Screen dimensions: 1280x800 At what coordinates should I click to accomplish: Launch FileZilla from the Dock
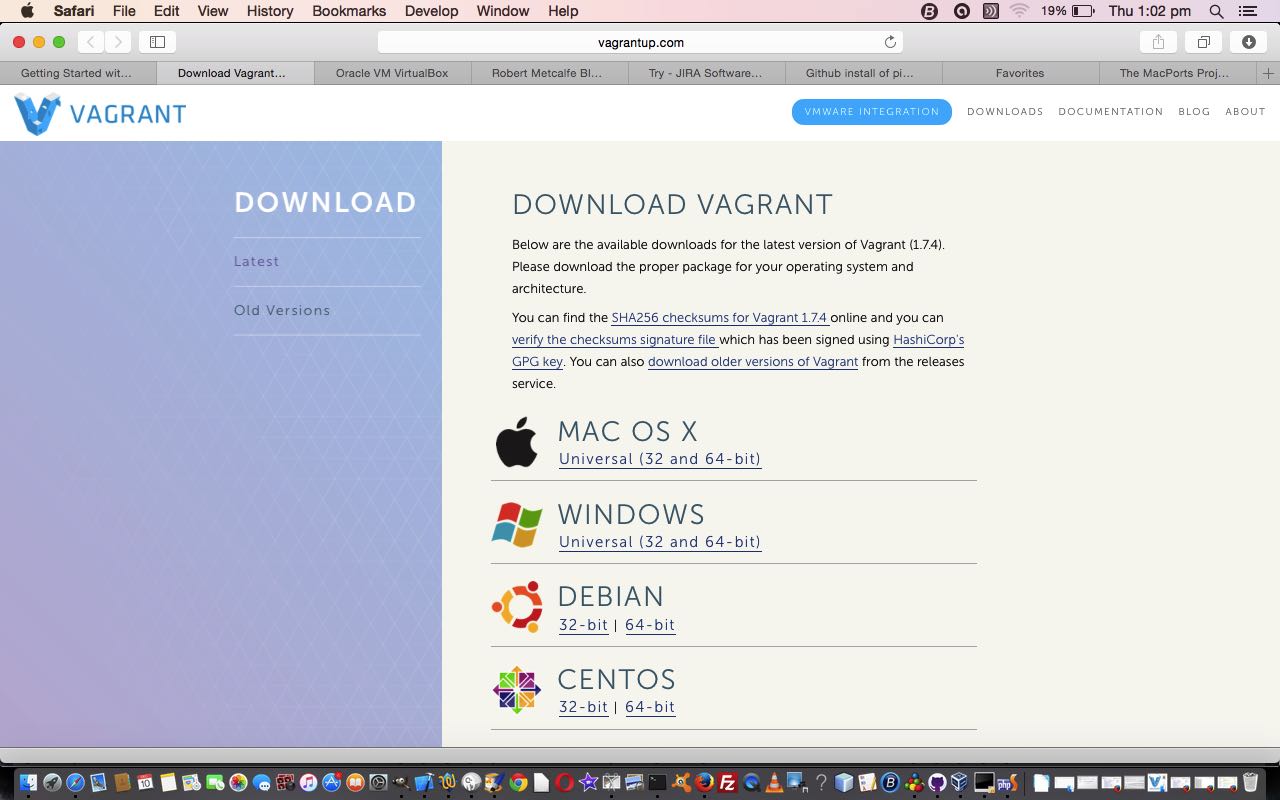coord(728,782)
